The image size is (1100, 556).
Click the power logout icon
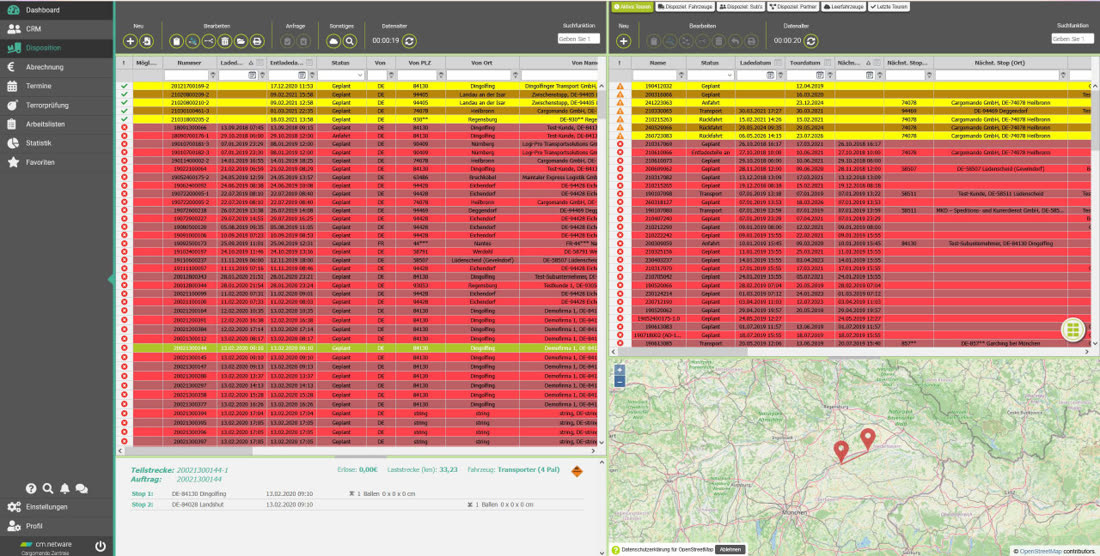point(100,545)
